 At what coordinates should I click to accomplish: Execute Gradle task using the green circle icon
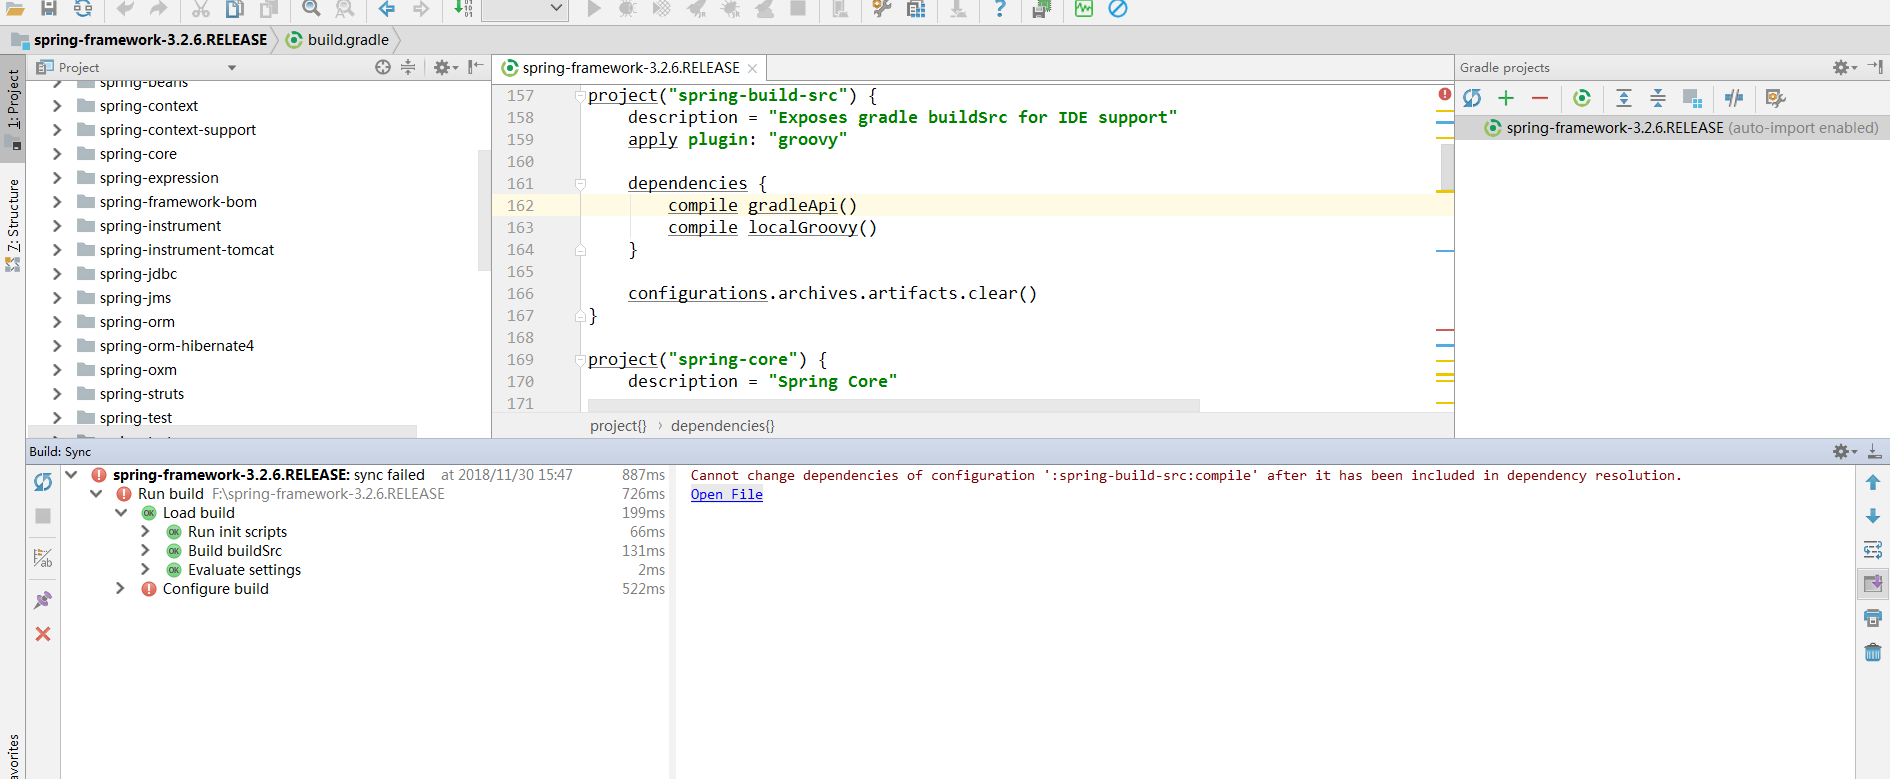[x=1582, y=98]
